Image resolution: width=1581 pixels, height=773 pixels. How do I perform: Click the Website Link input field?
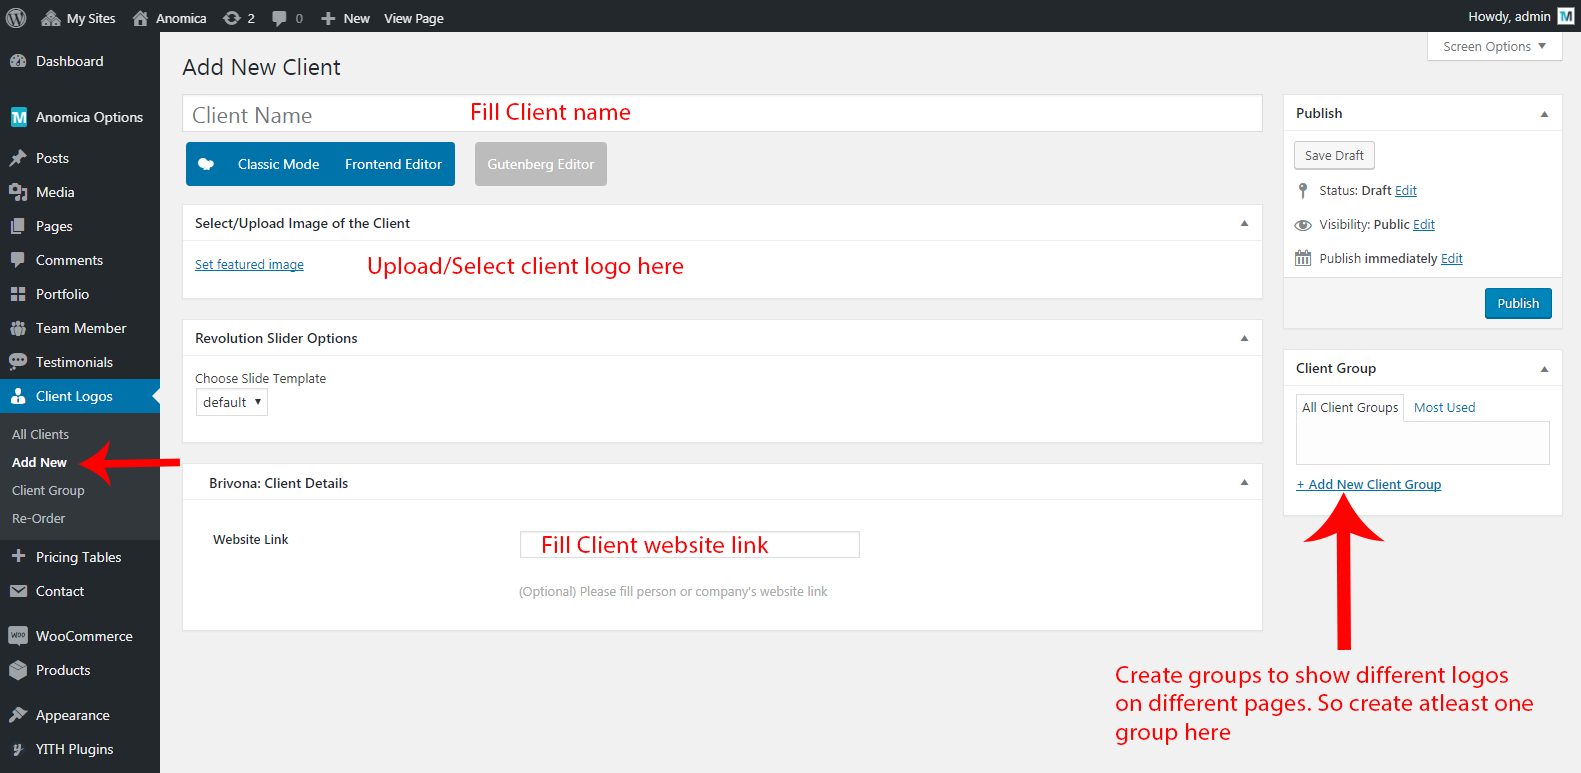(x=689, y=545)
